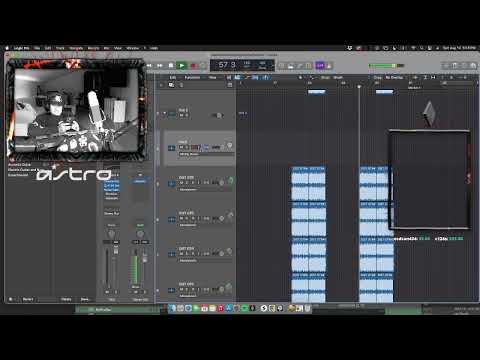
Task: Click the Stop button in the transport
Action: pos(171,66)
